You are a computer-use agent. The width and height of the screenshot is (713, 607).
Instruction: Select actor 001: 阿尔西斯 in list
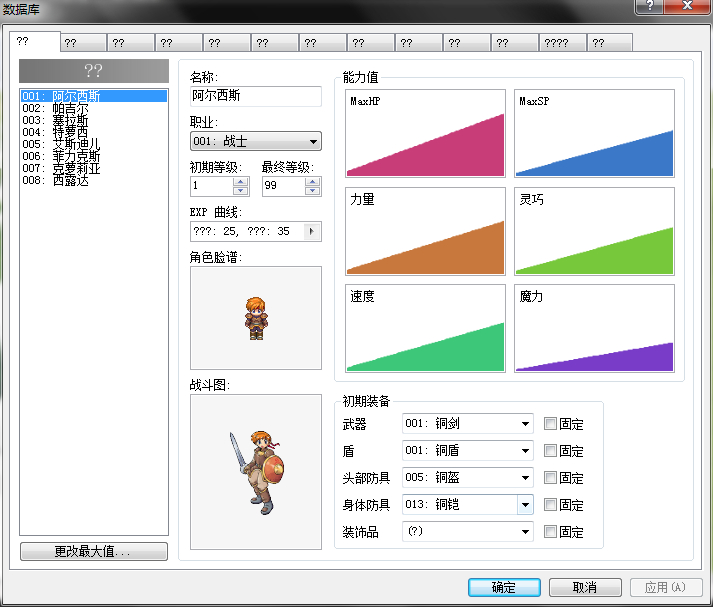[x=94, y=96]
